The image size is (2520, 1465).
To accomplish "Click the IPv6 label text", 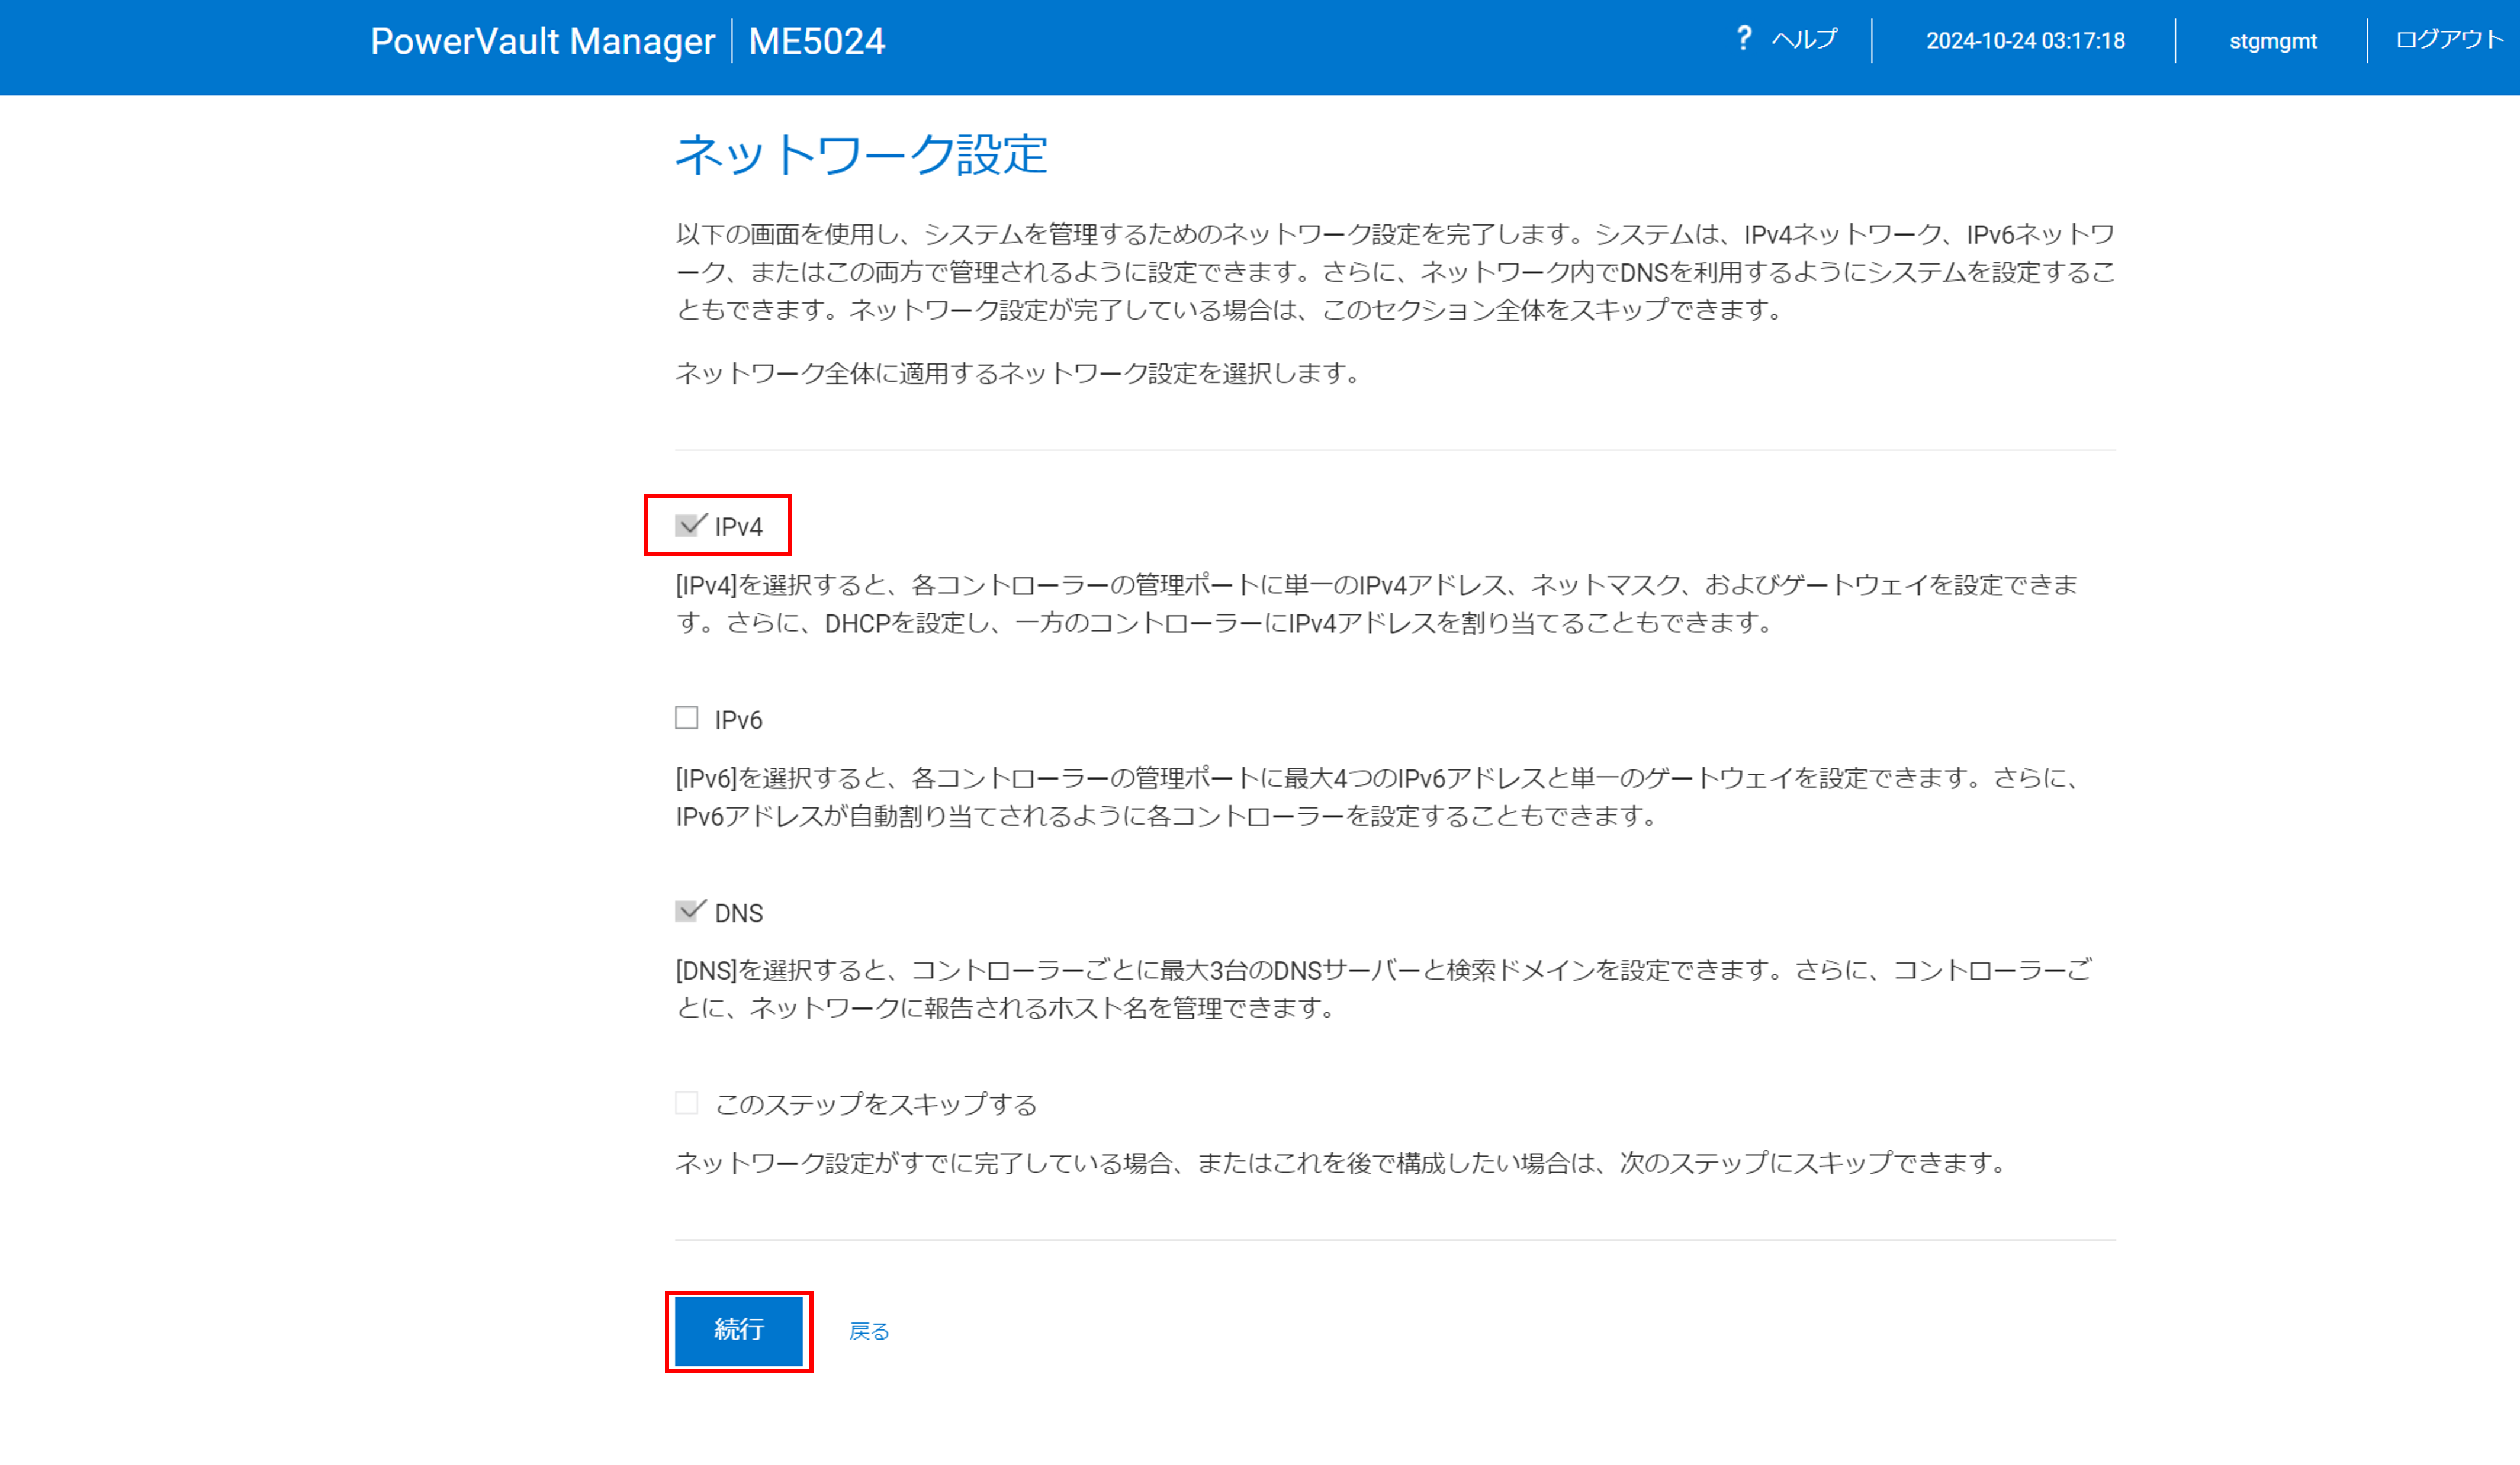I will tap(738, 720).
